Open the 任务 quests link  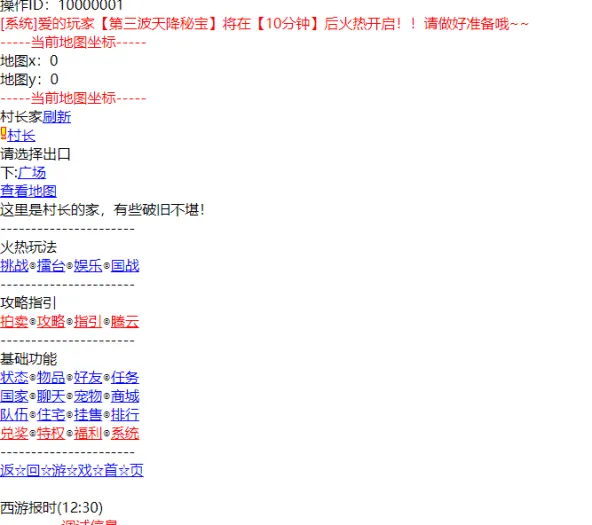pyautogui.click(x=125, y=377)
